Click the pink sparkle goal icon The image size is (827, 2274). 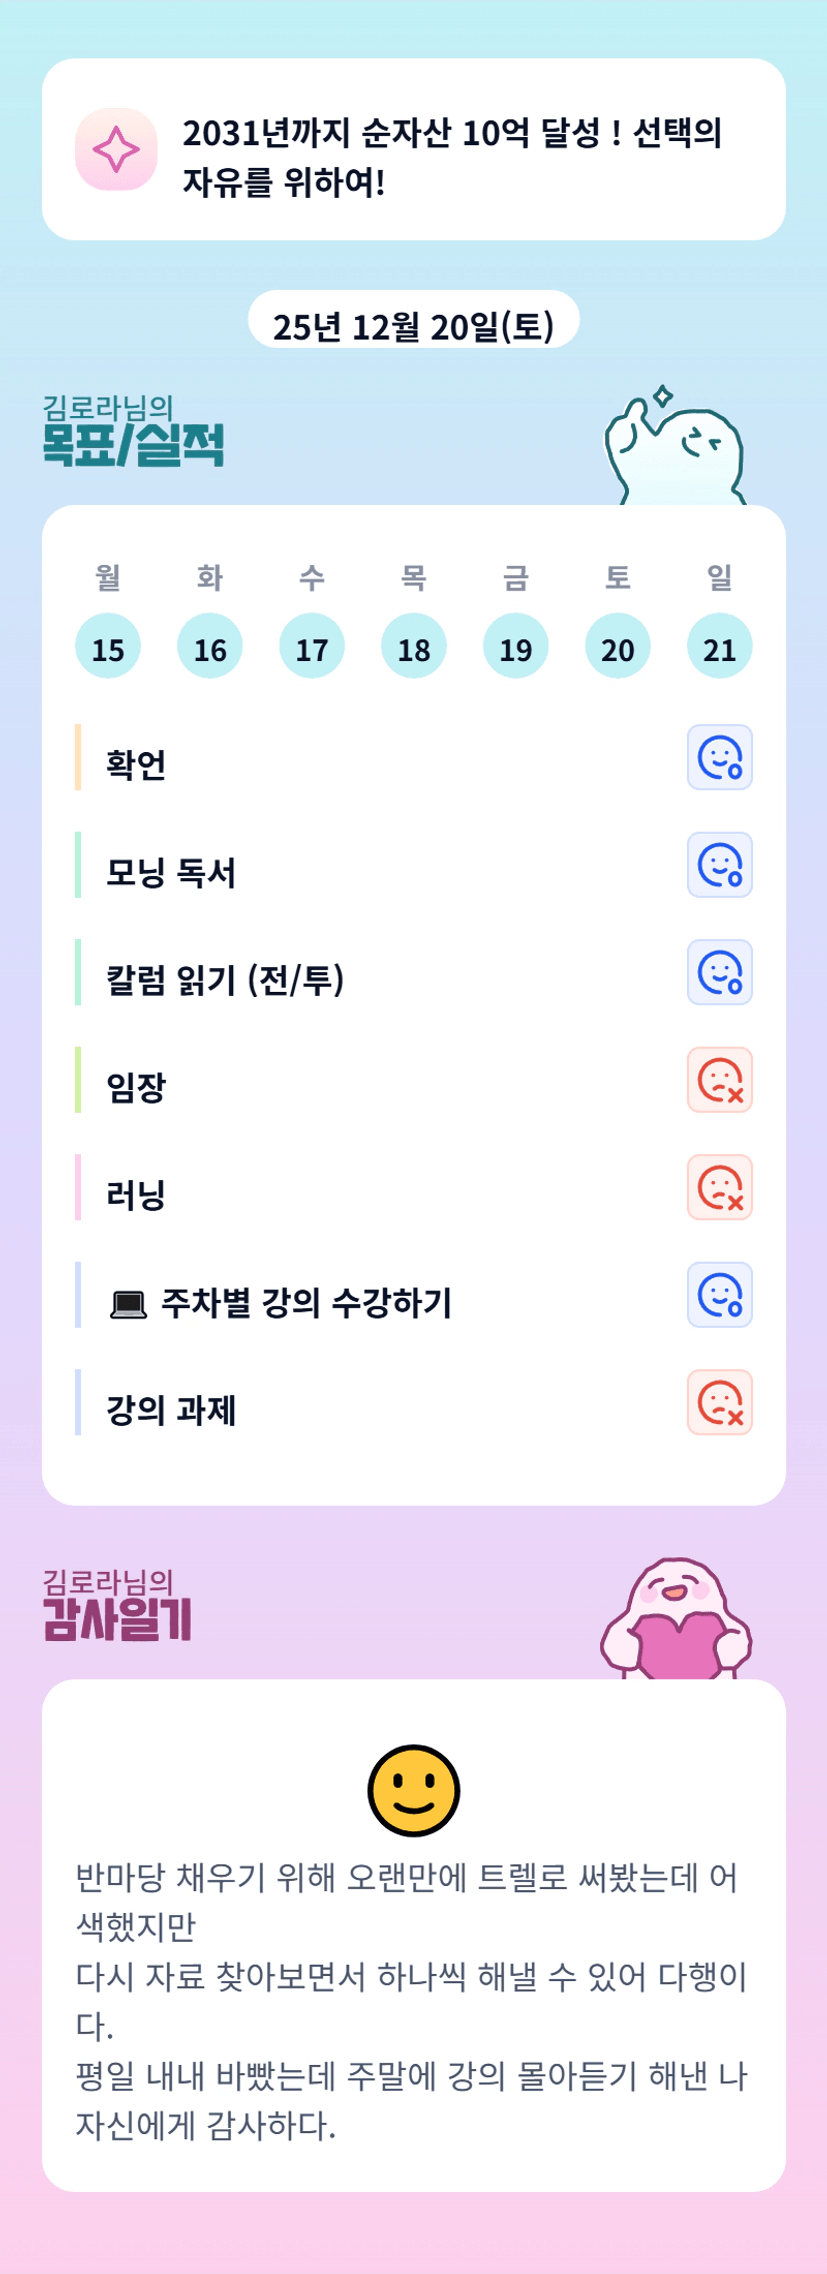(116, 149)
